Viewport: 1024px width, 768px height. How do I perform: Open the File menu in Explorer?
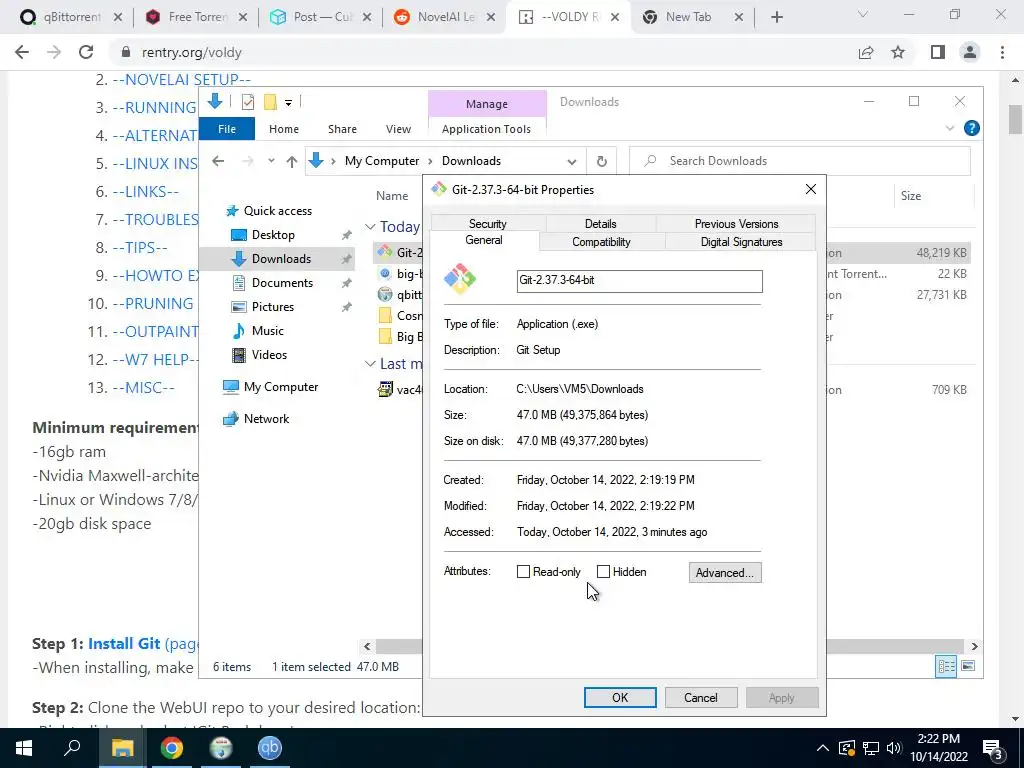(x=227, y=129)
